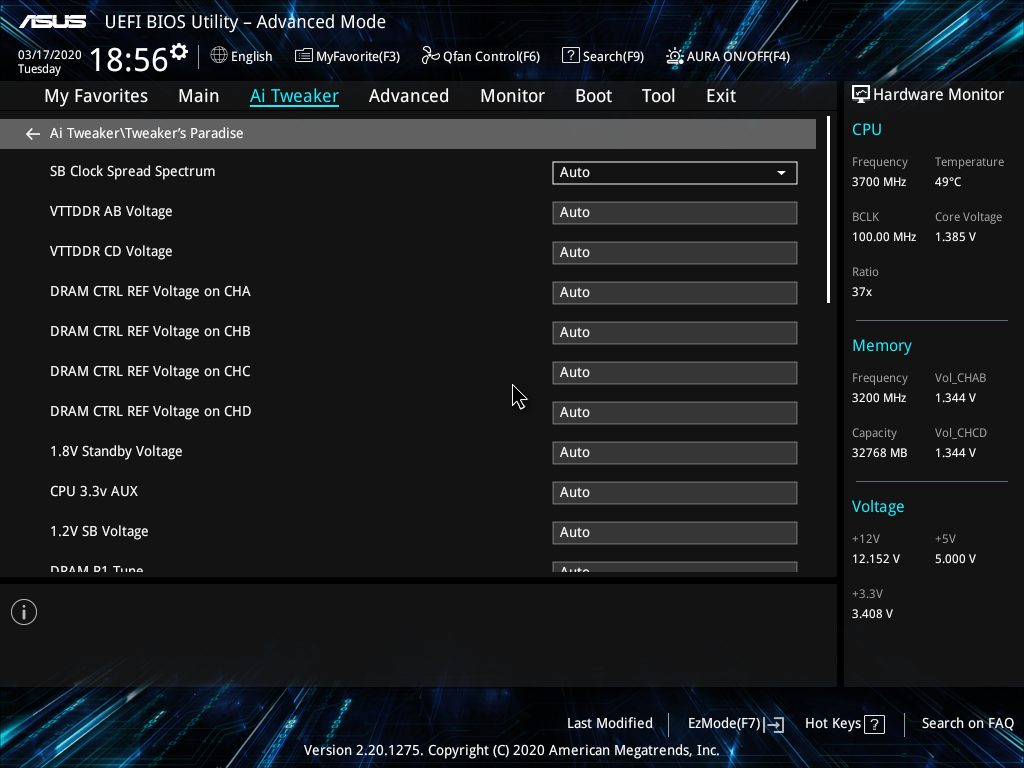Select the VTTDDR AB Voltage label
This screenshot has height=768, width=1024.
tap(111, 212)
